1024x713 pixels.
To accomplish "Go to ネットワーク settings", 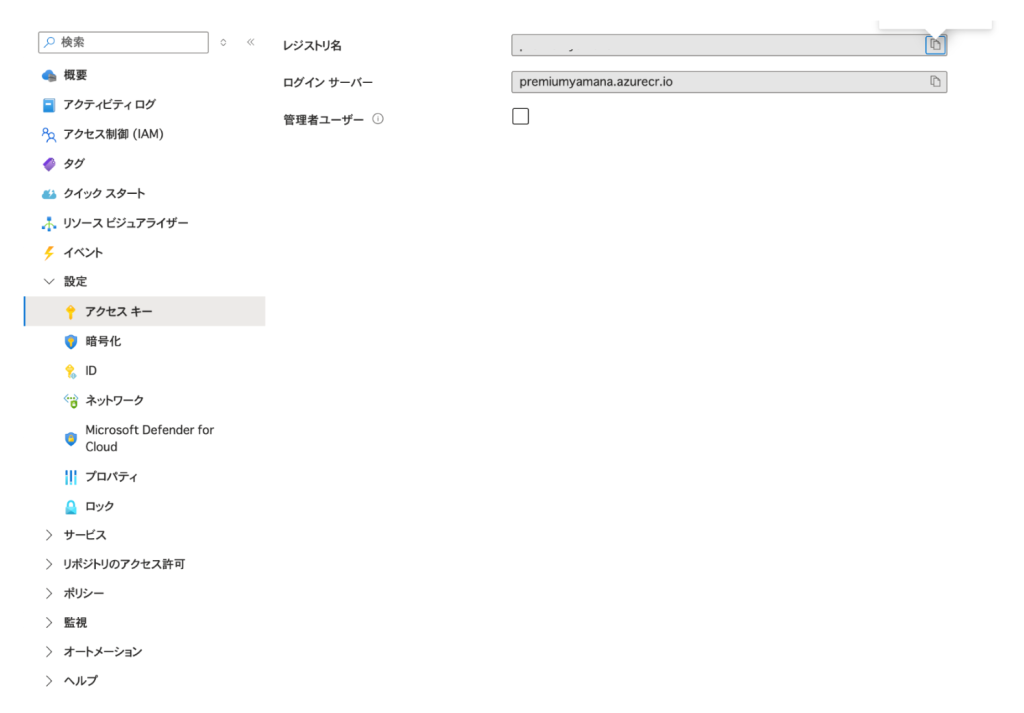I will coord(114,400).
